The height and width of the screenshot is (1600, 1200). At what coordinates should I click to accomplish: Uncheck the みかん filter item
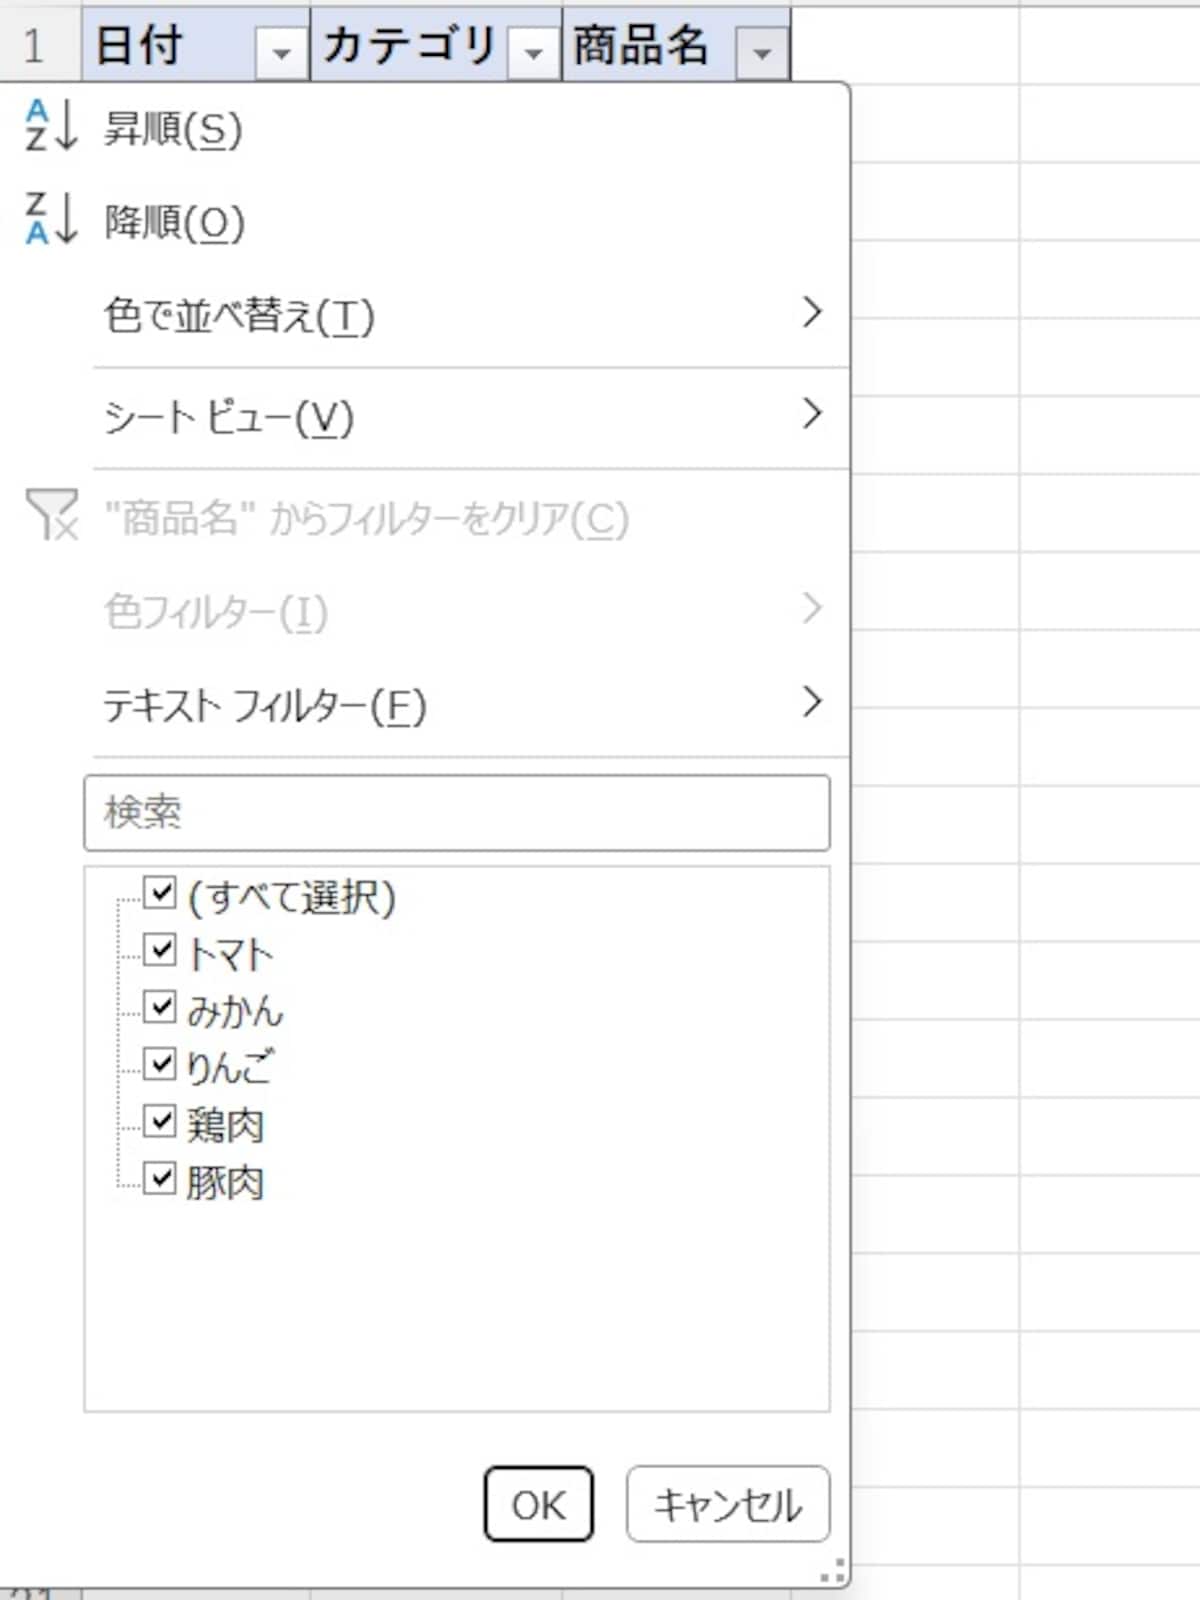point(160,1010)
